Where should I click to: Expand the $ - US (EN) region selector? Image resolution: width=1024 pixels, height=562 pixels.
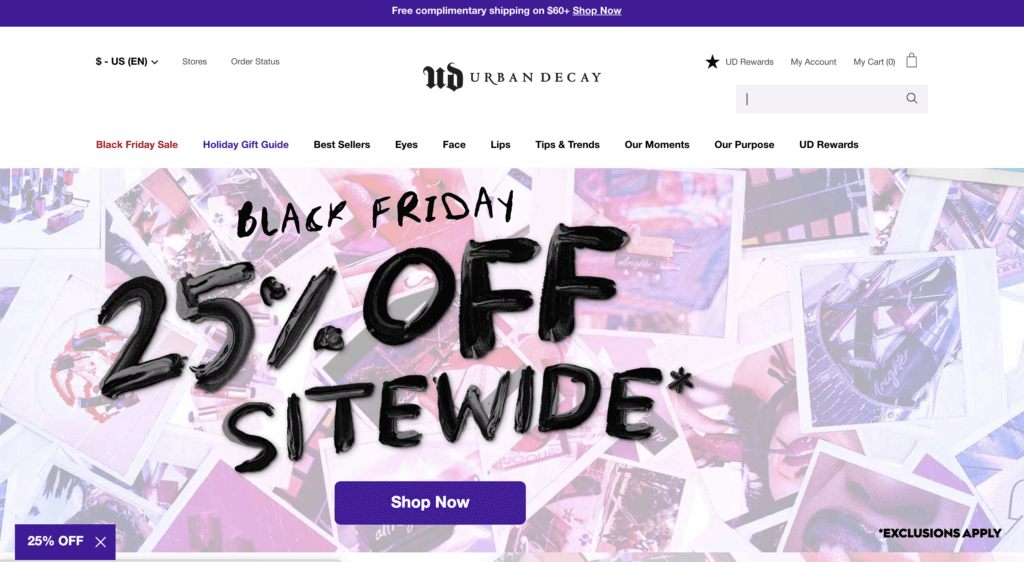127,61
